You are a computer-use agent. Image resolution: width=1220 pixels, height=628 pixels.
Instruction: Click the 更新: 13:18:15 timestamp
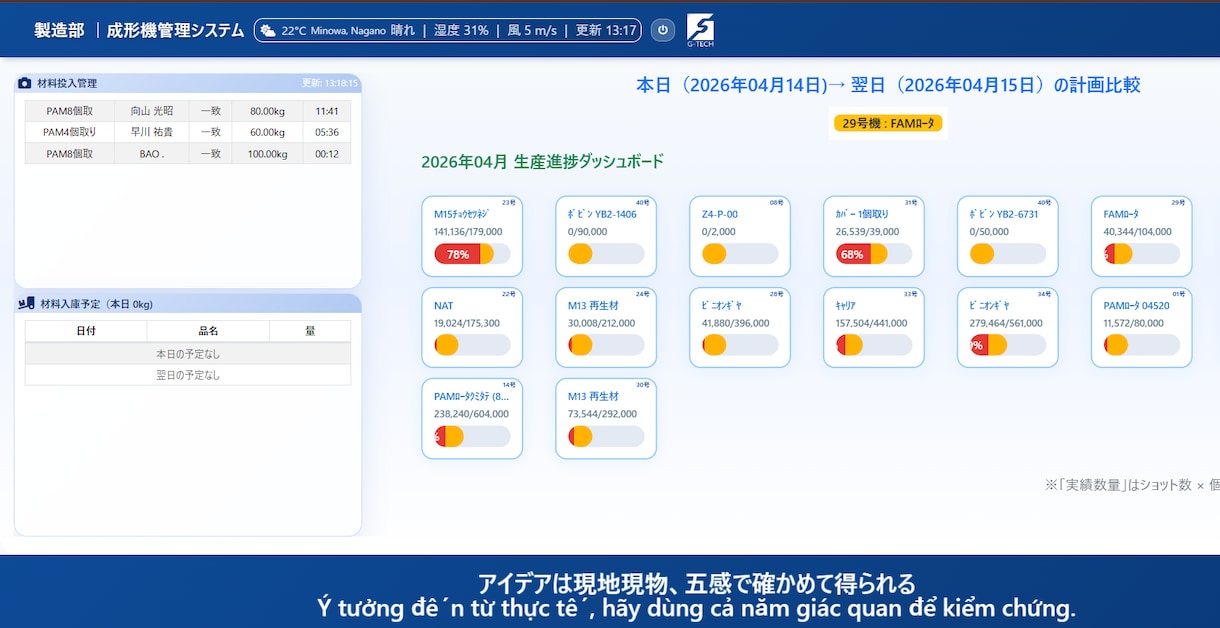pos(330,83)
